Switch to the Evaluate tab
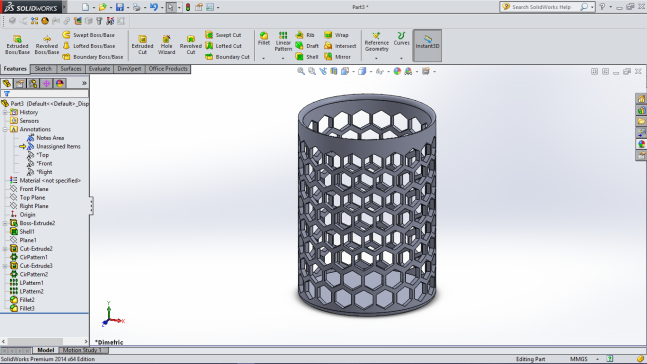 (99, 69)
